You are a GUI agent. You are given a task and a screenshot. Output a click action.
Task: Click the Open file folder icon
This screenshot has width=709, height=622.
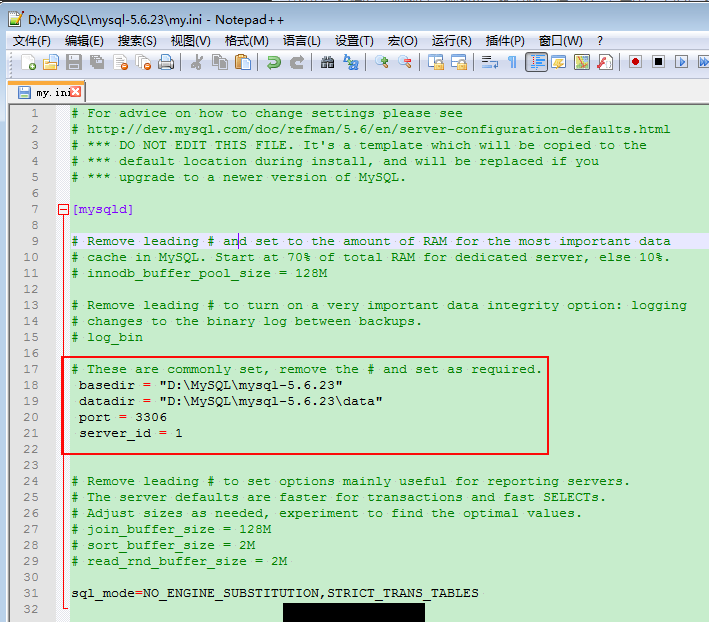click(x=51, y=62)
